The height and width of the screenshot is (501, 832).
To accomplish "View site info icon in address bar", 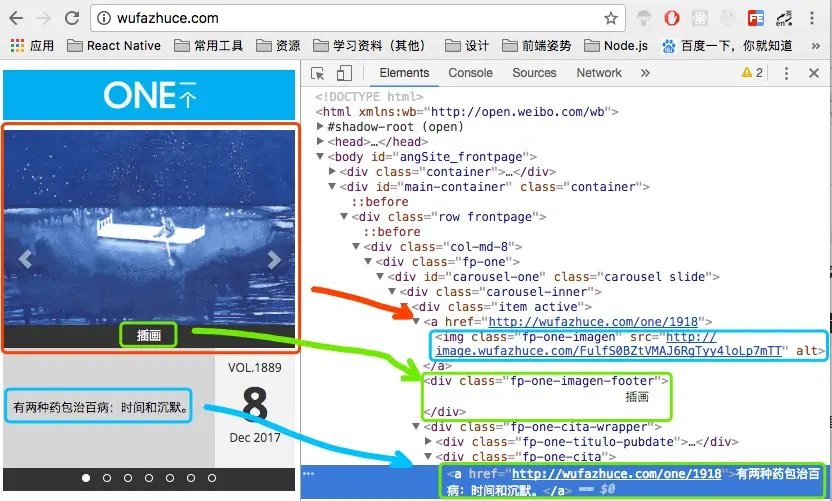I will 104,19.
